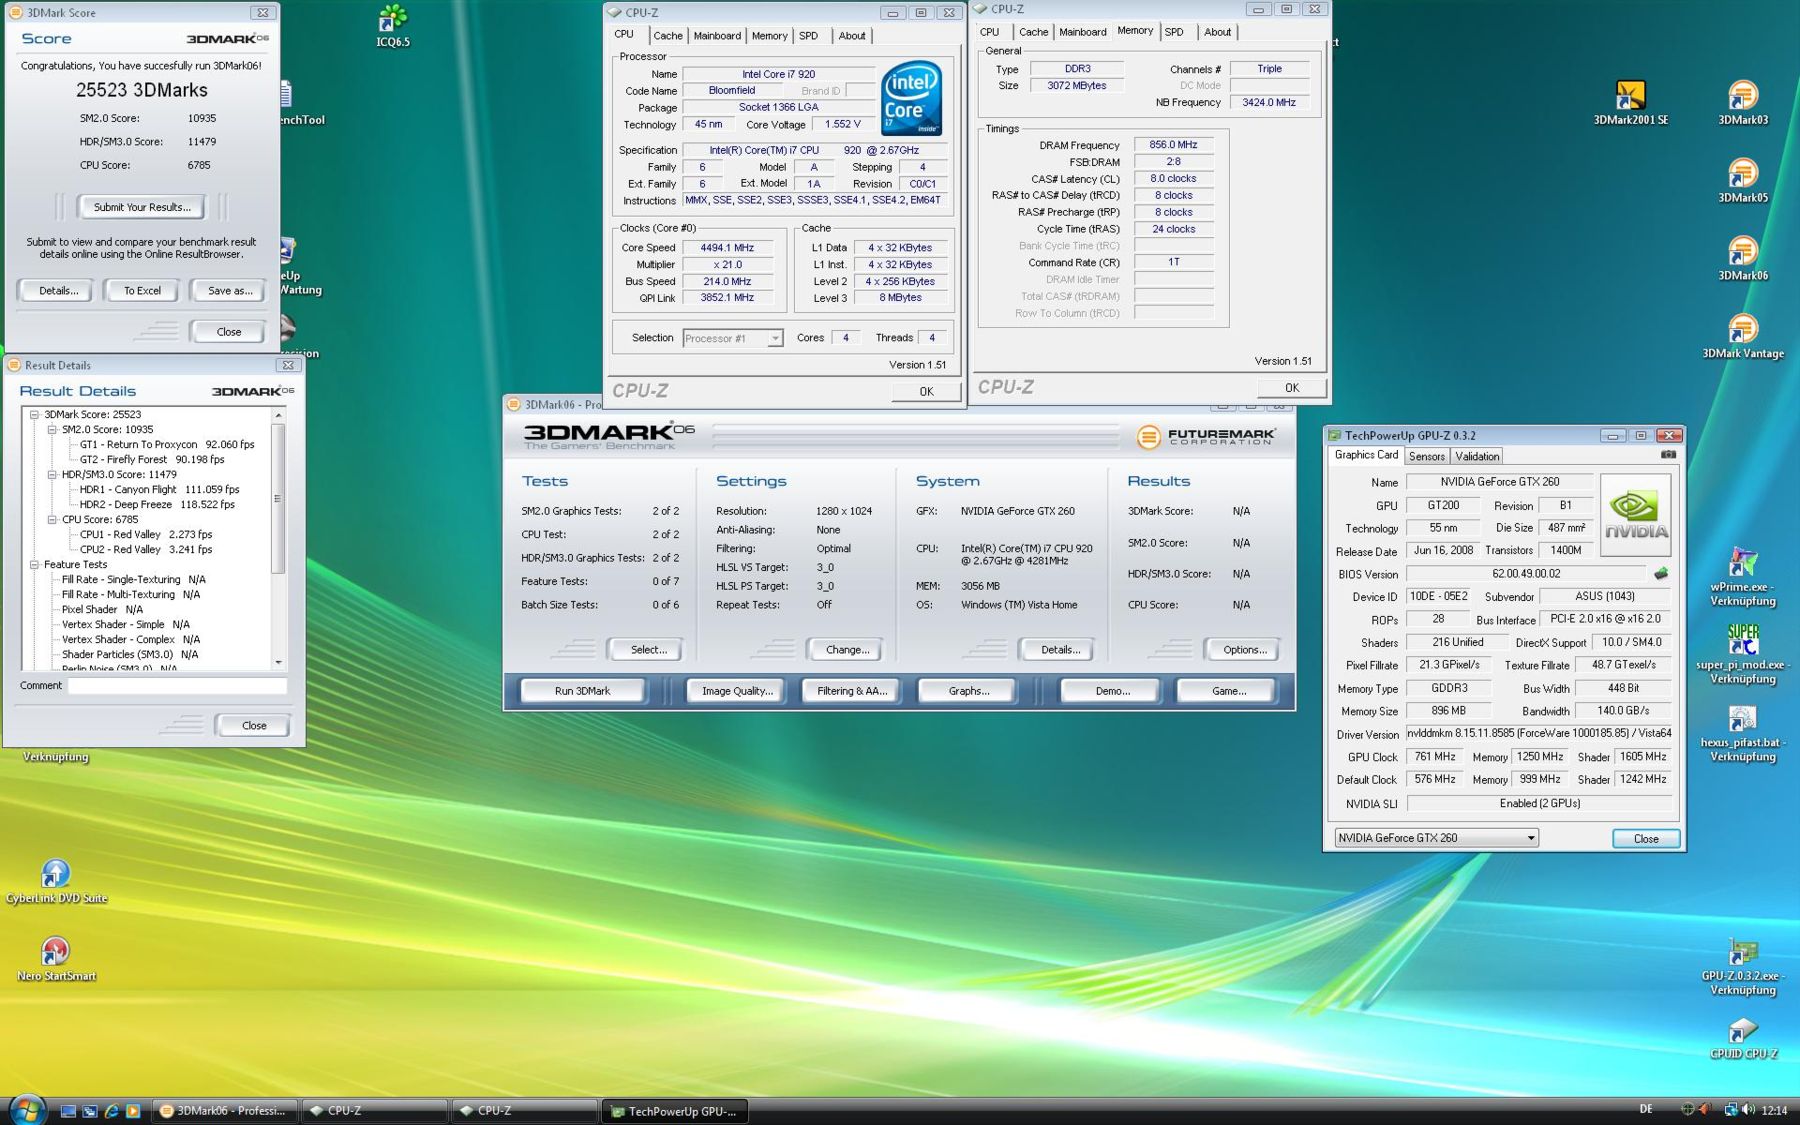Click the Save as... button

point(229,290)
